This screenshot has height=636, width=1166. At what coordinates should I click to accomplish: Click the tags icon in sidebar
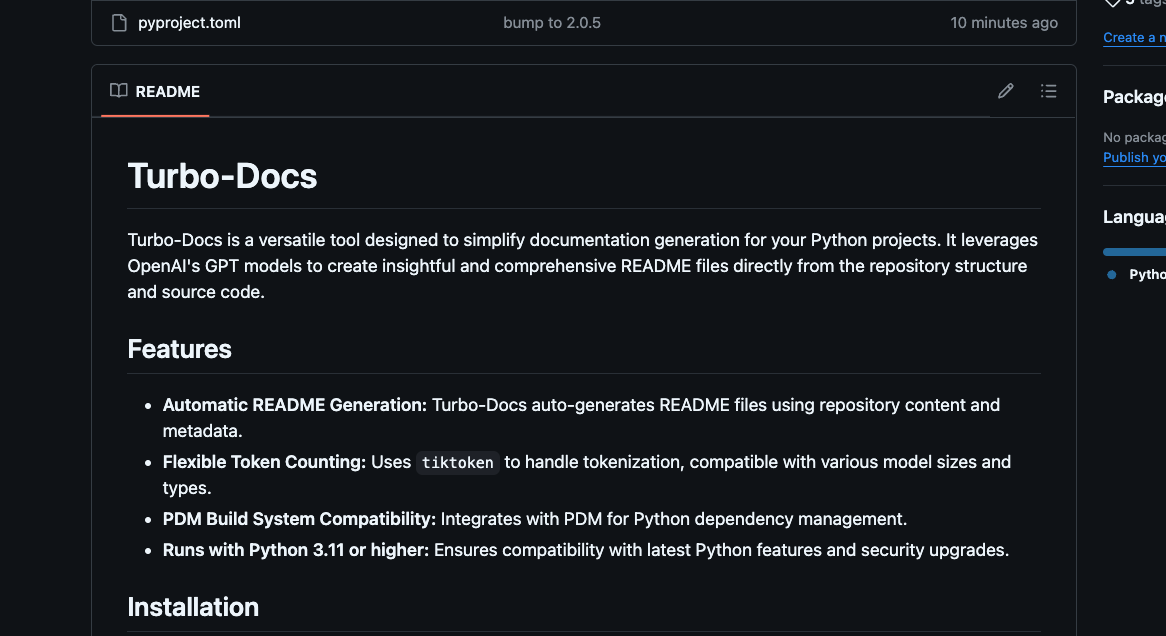(1112, 2)
